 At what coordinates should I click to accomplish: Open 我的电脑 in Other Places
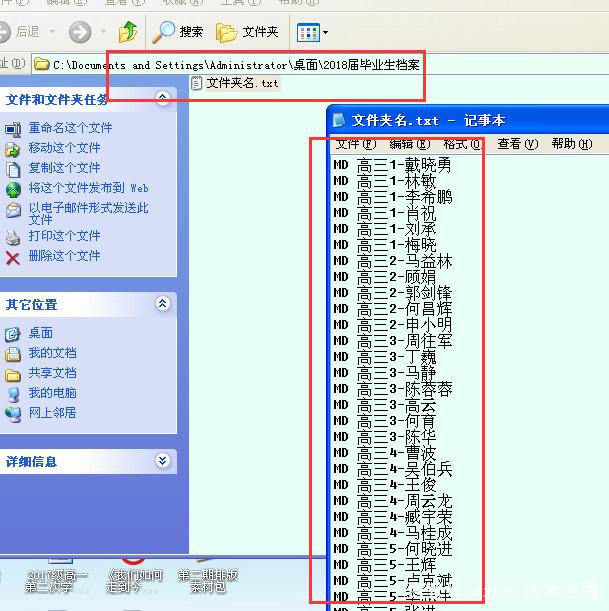pos(53,393)
